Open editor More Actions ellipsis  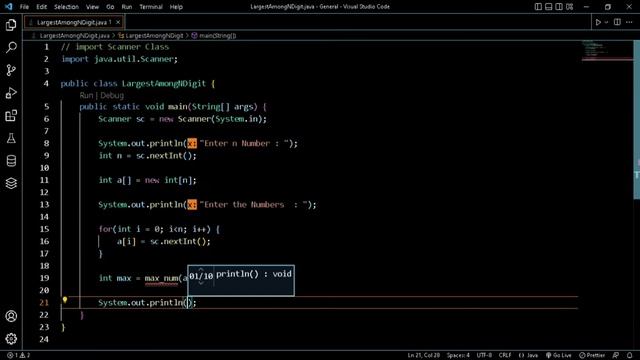click(x=629, y=22)
